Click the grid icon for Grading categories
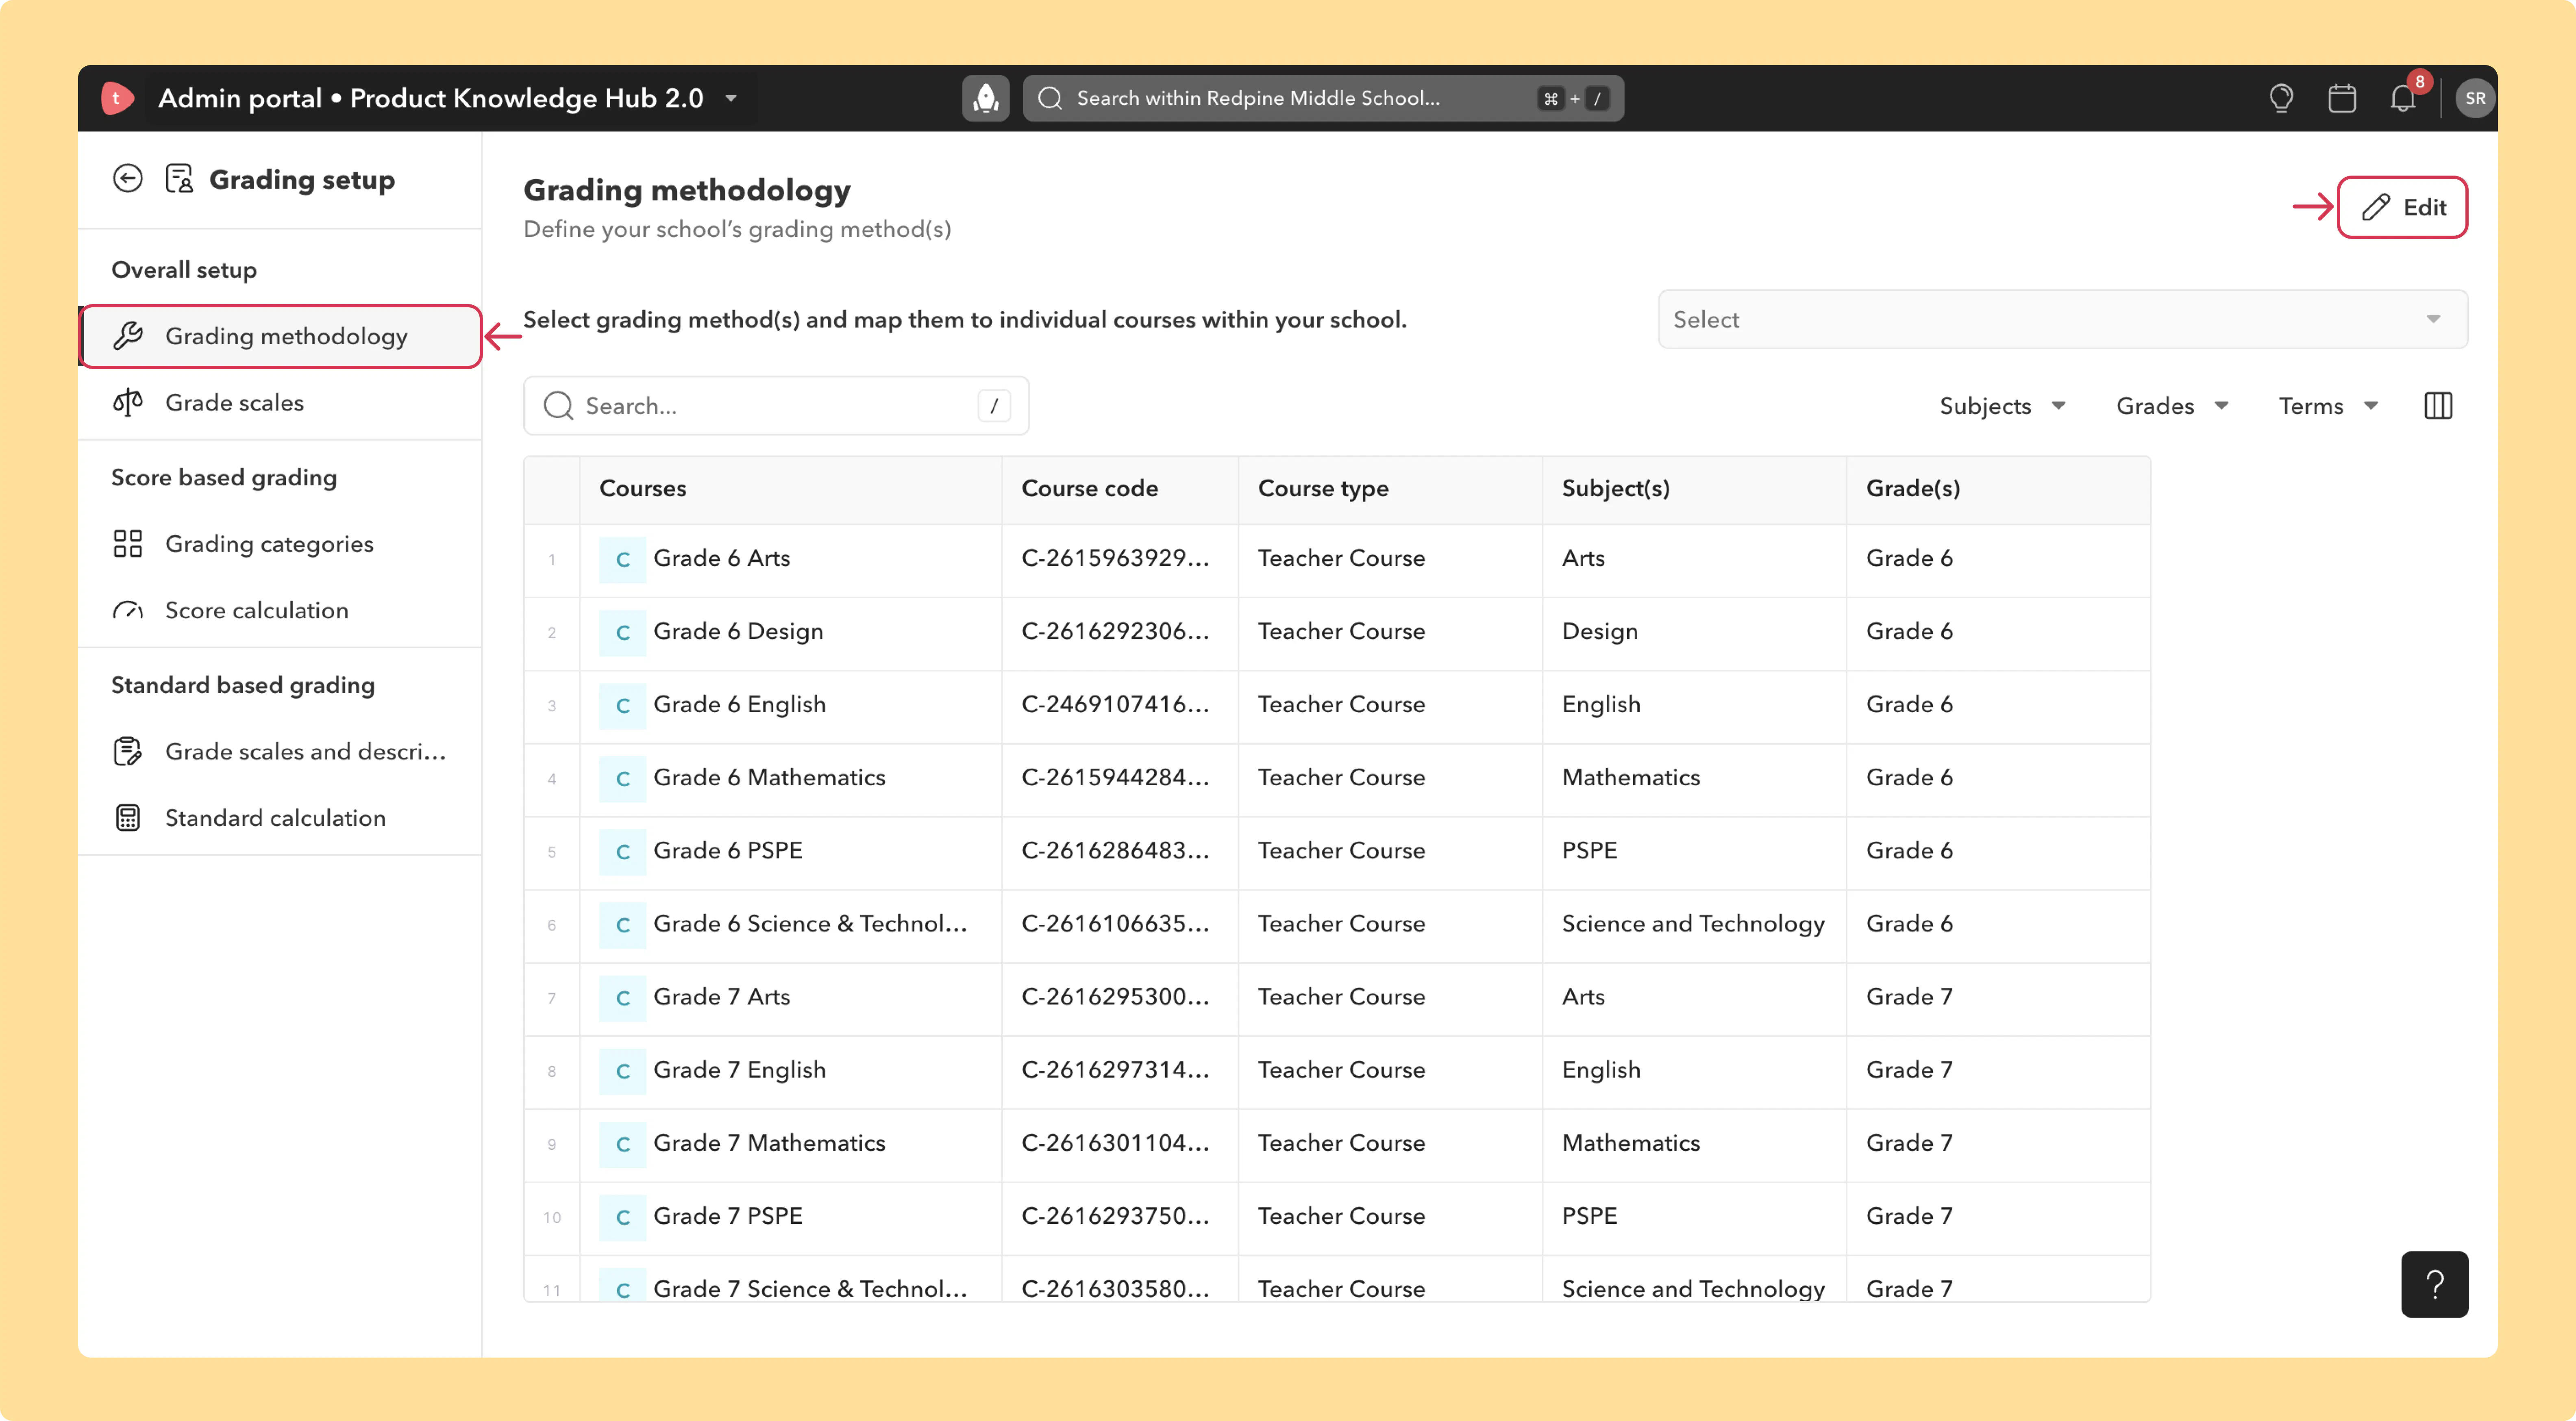 coord(128,544)
